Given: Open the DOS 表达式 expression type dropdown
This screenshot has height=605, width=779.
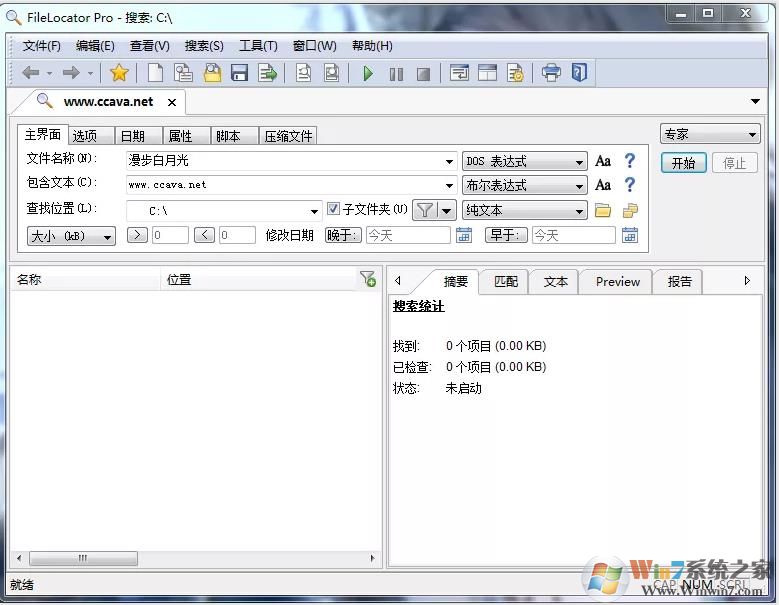Looking at the screenshot, I should coord(525,161).
